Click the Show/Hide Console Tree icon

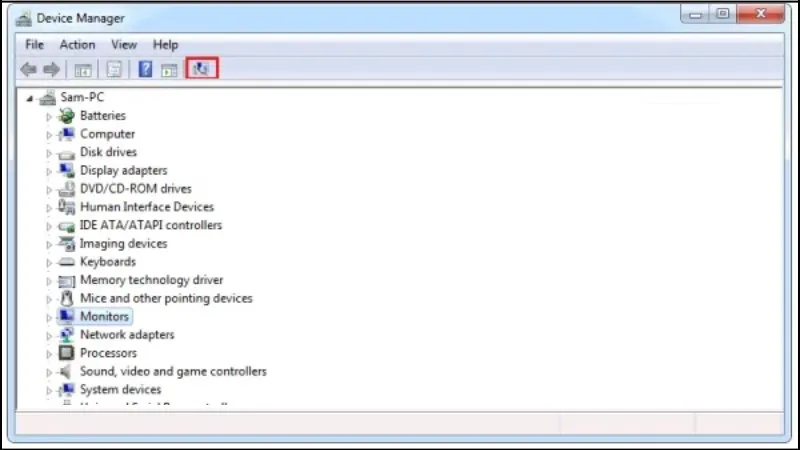[x=83, y=69]
